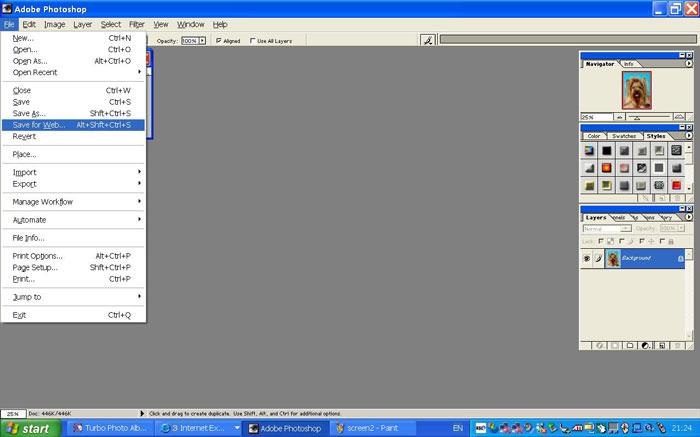The width and height of the screenshot is (700, 437).
Task: Click the Clear Style icon in the Styles panel
Action: (x=645, y=198)
